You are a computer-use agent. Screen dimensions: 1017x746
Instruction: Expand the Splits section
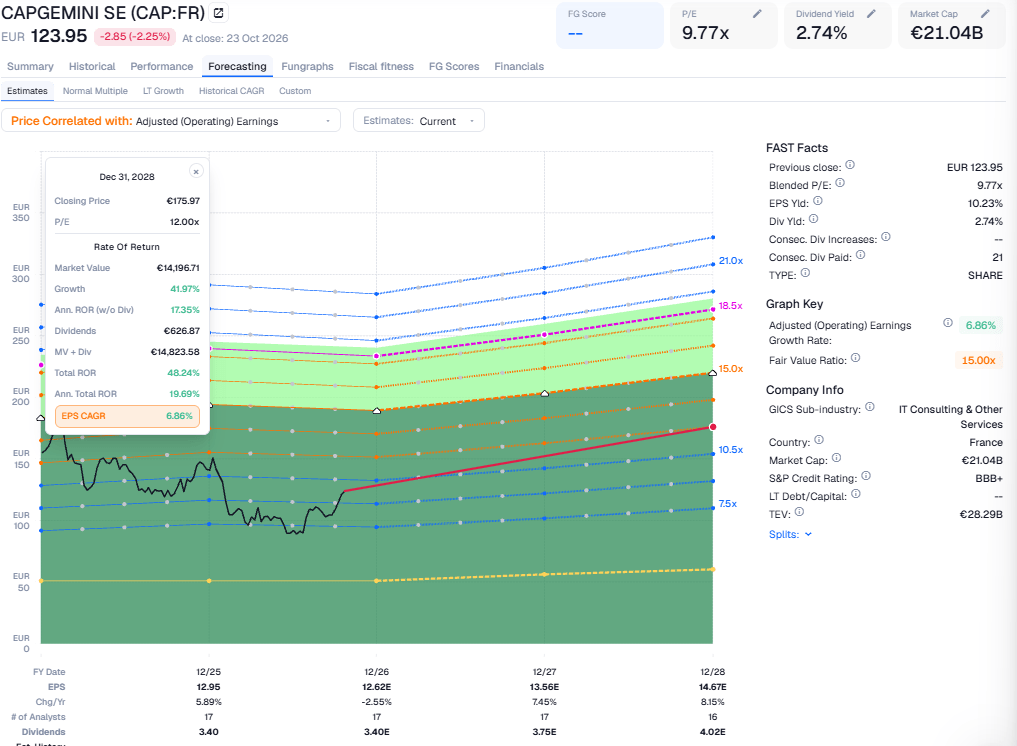tap(790, 535)
